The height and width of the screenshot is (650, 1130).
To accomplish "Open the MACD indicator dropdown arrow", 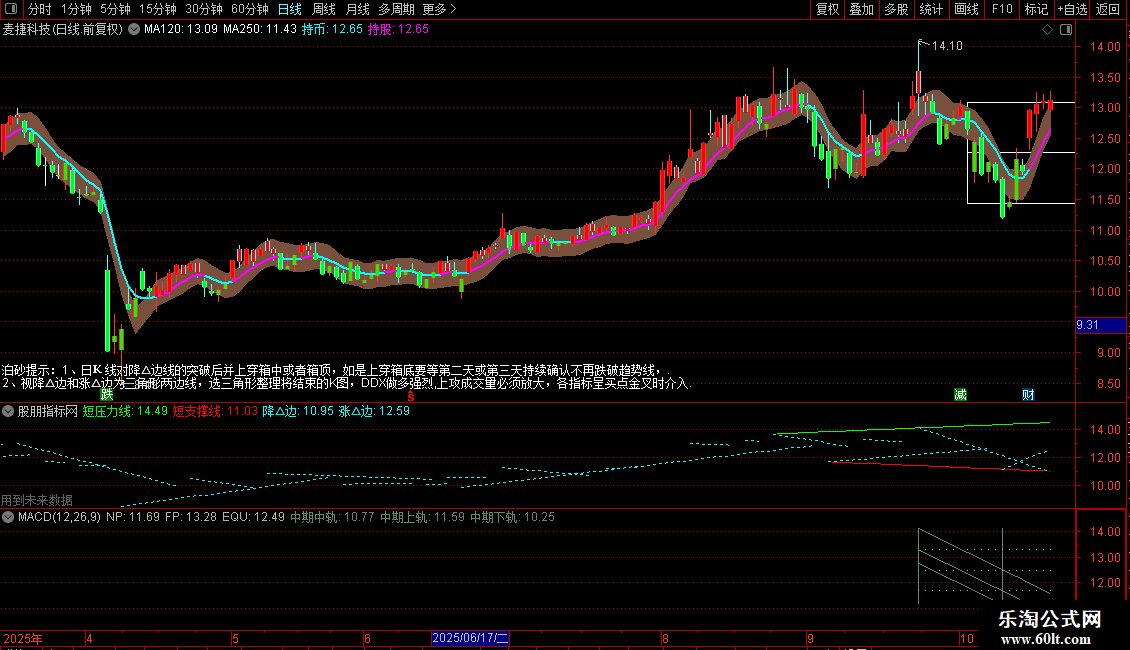I will point(8,517).
